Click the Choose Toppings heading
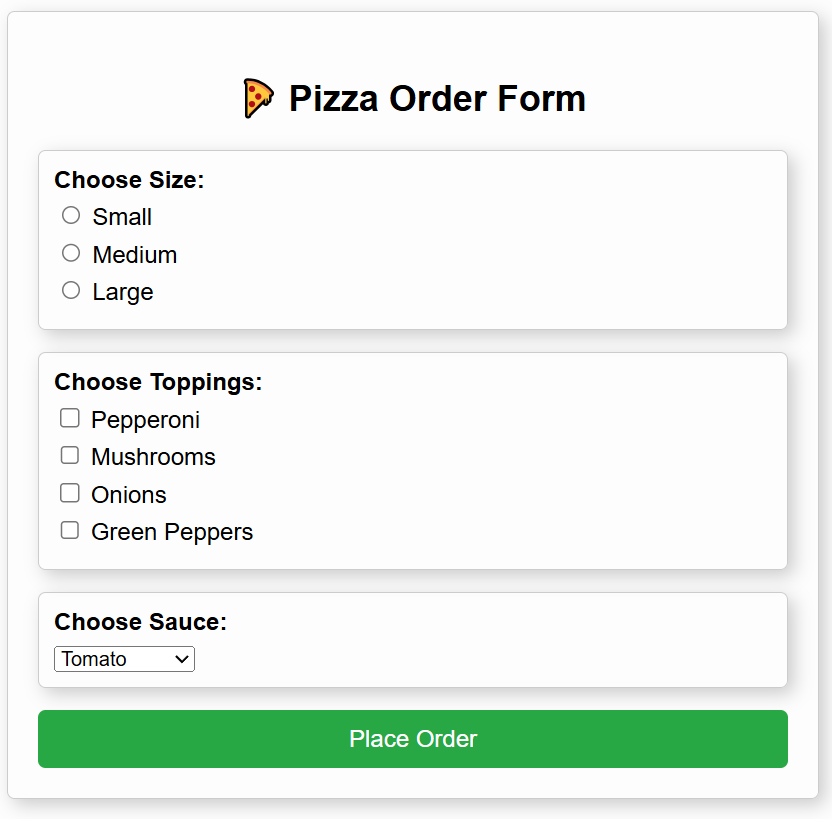Image resolution: width=832 pixels, height=819 pixels. click(x=158, y=382)
